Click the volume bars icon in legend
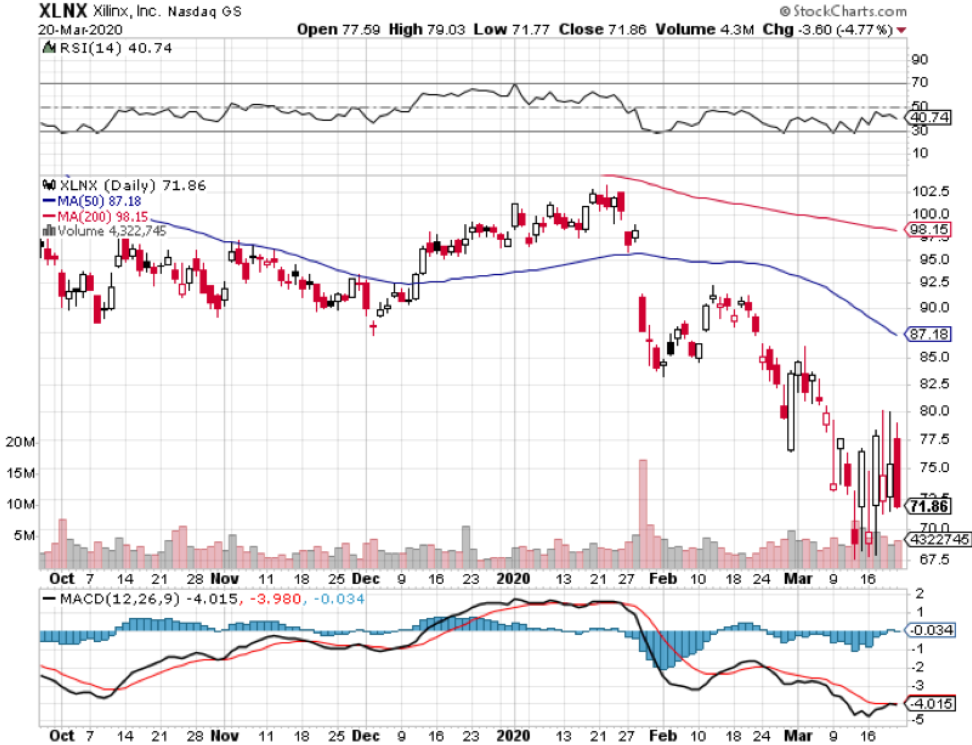The width and height of the screenshot is (972, 745). click(48, 231)
